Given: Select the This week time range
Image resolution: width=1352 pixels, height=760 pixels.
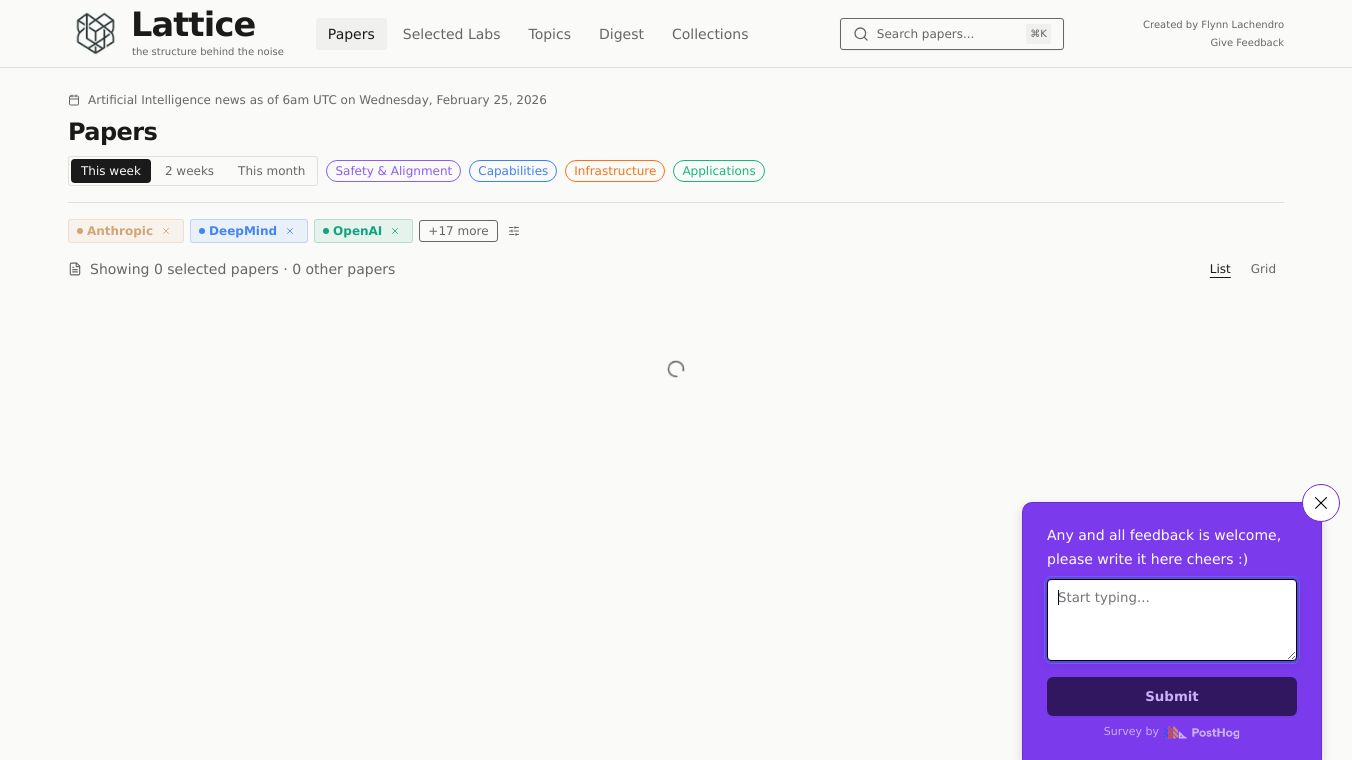Looking at the screenshot, I should [111, 171].
